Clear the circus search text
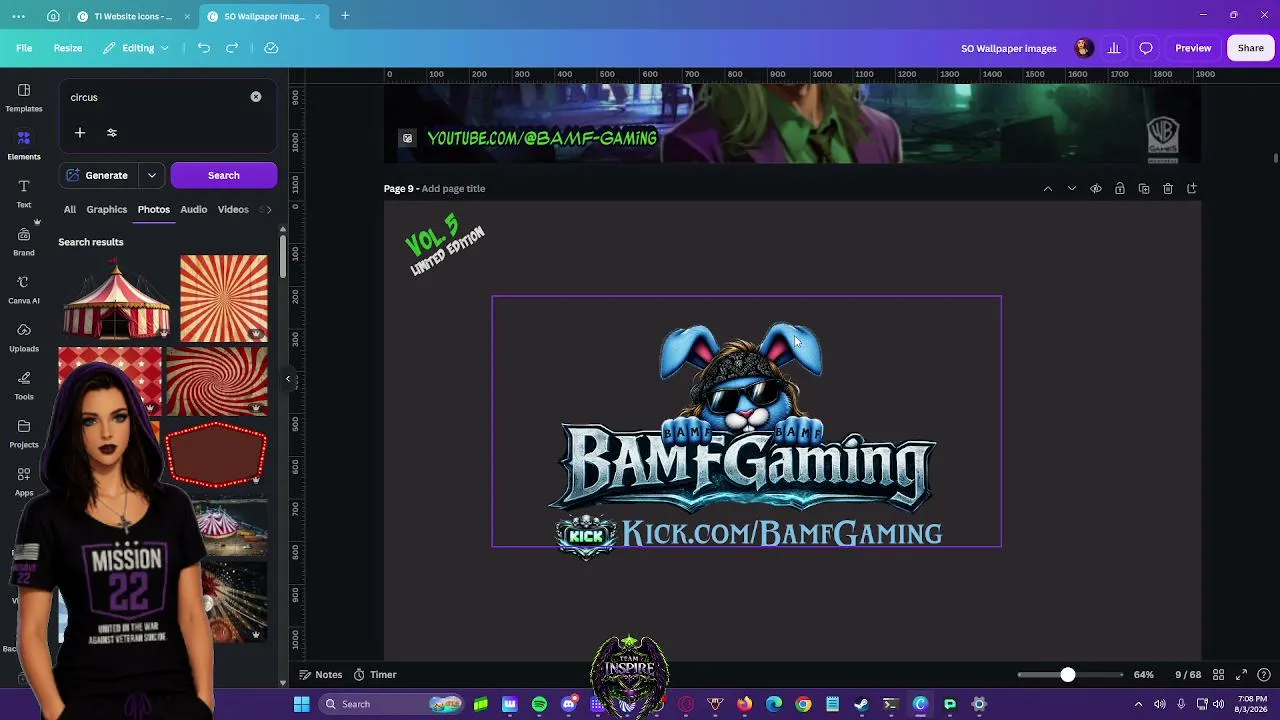 coord(256,97)
